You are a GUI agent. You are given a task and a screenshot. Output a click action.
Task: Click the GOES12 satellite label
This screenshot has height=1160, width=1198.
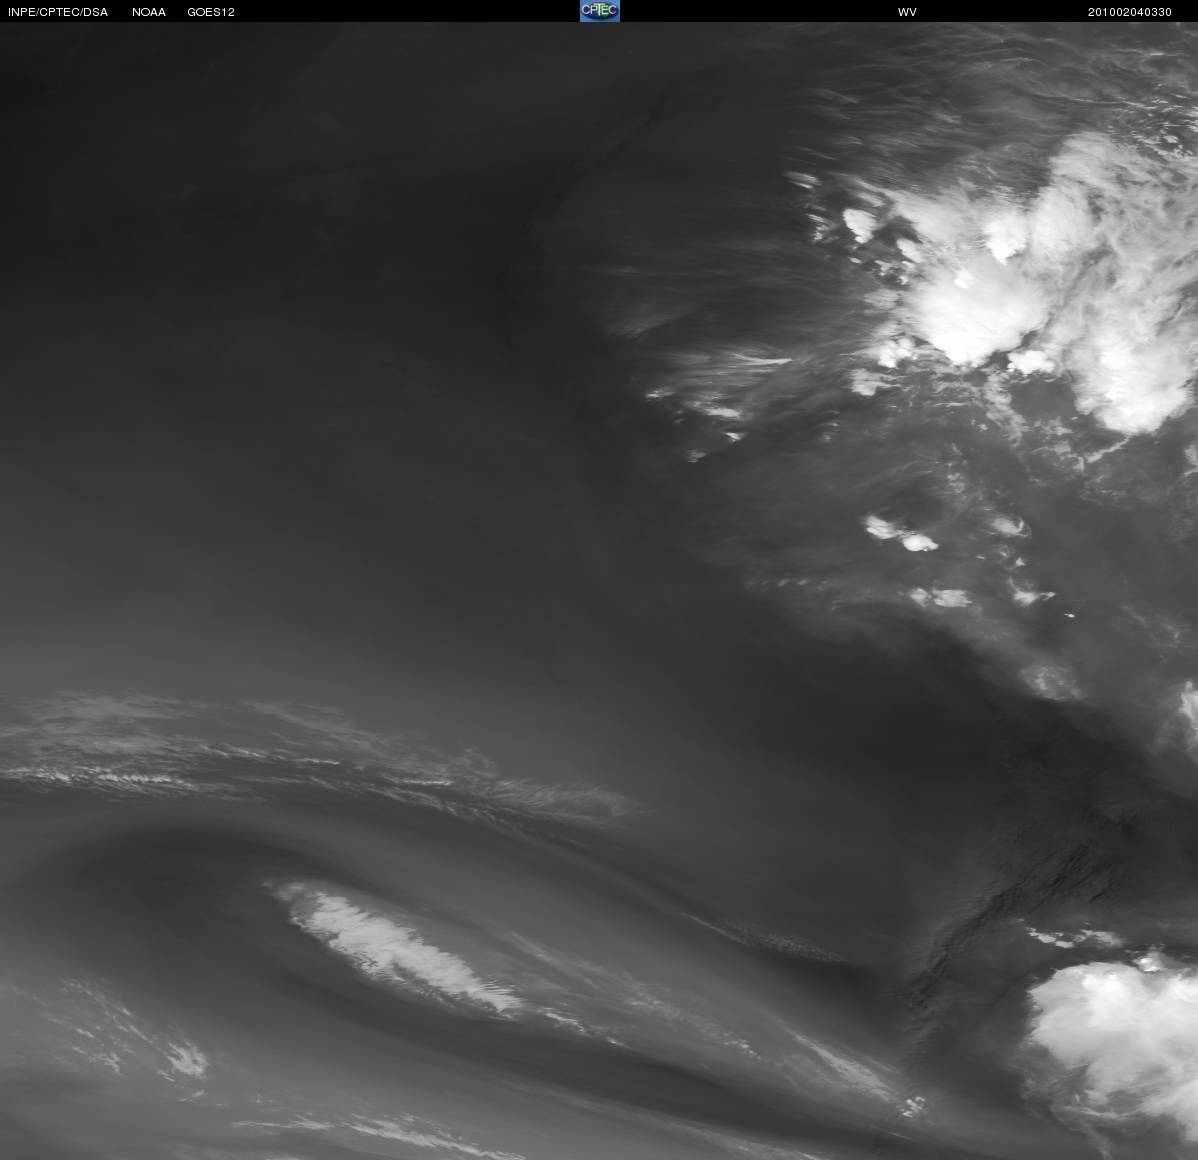coord(211,12)
